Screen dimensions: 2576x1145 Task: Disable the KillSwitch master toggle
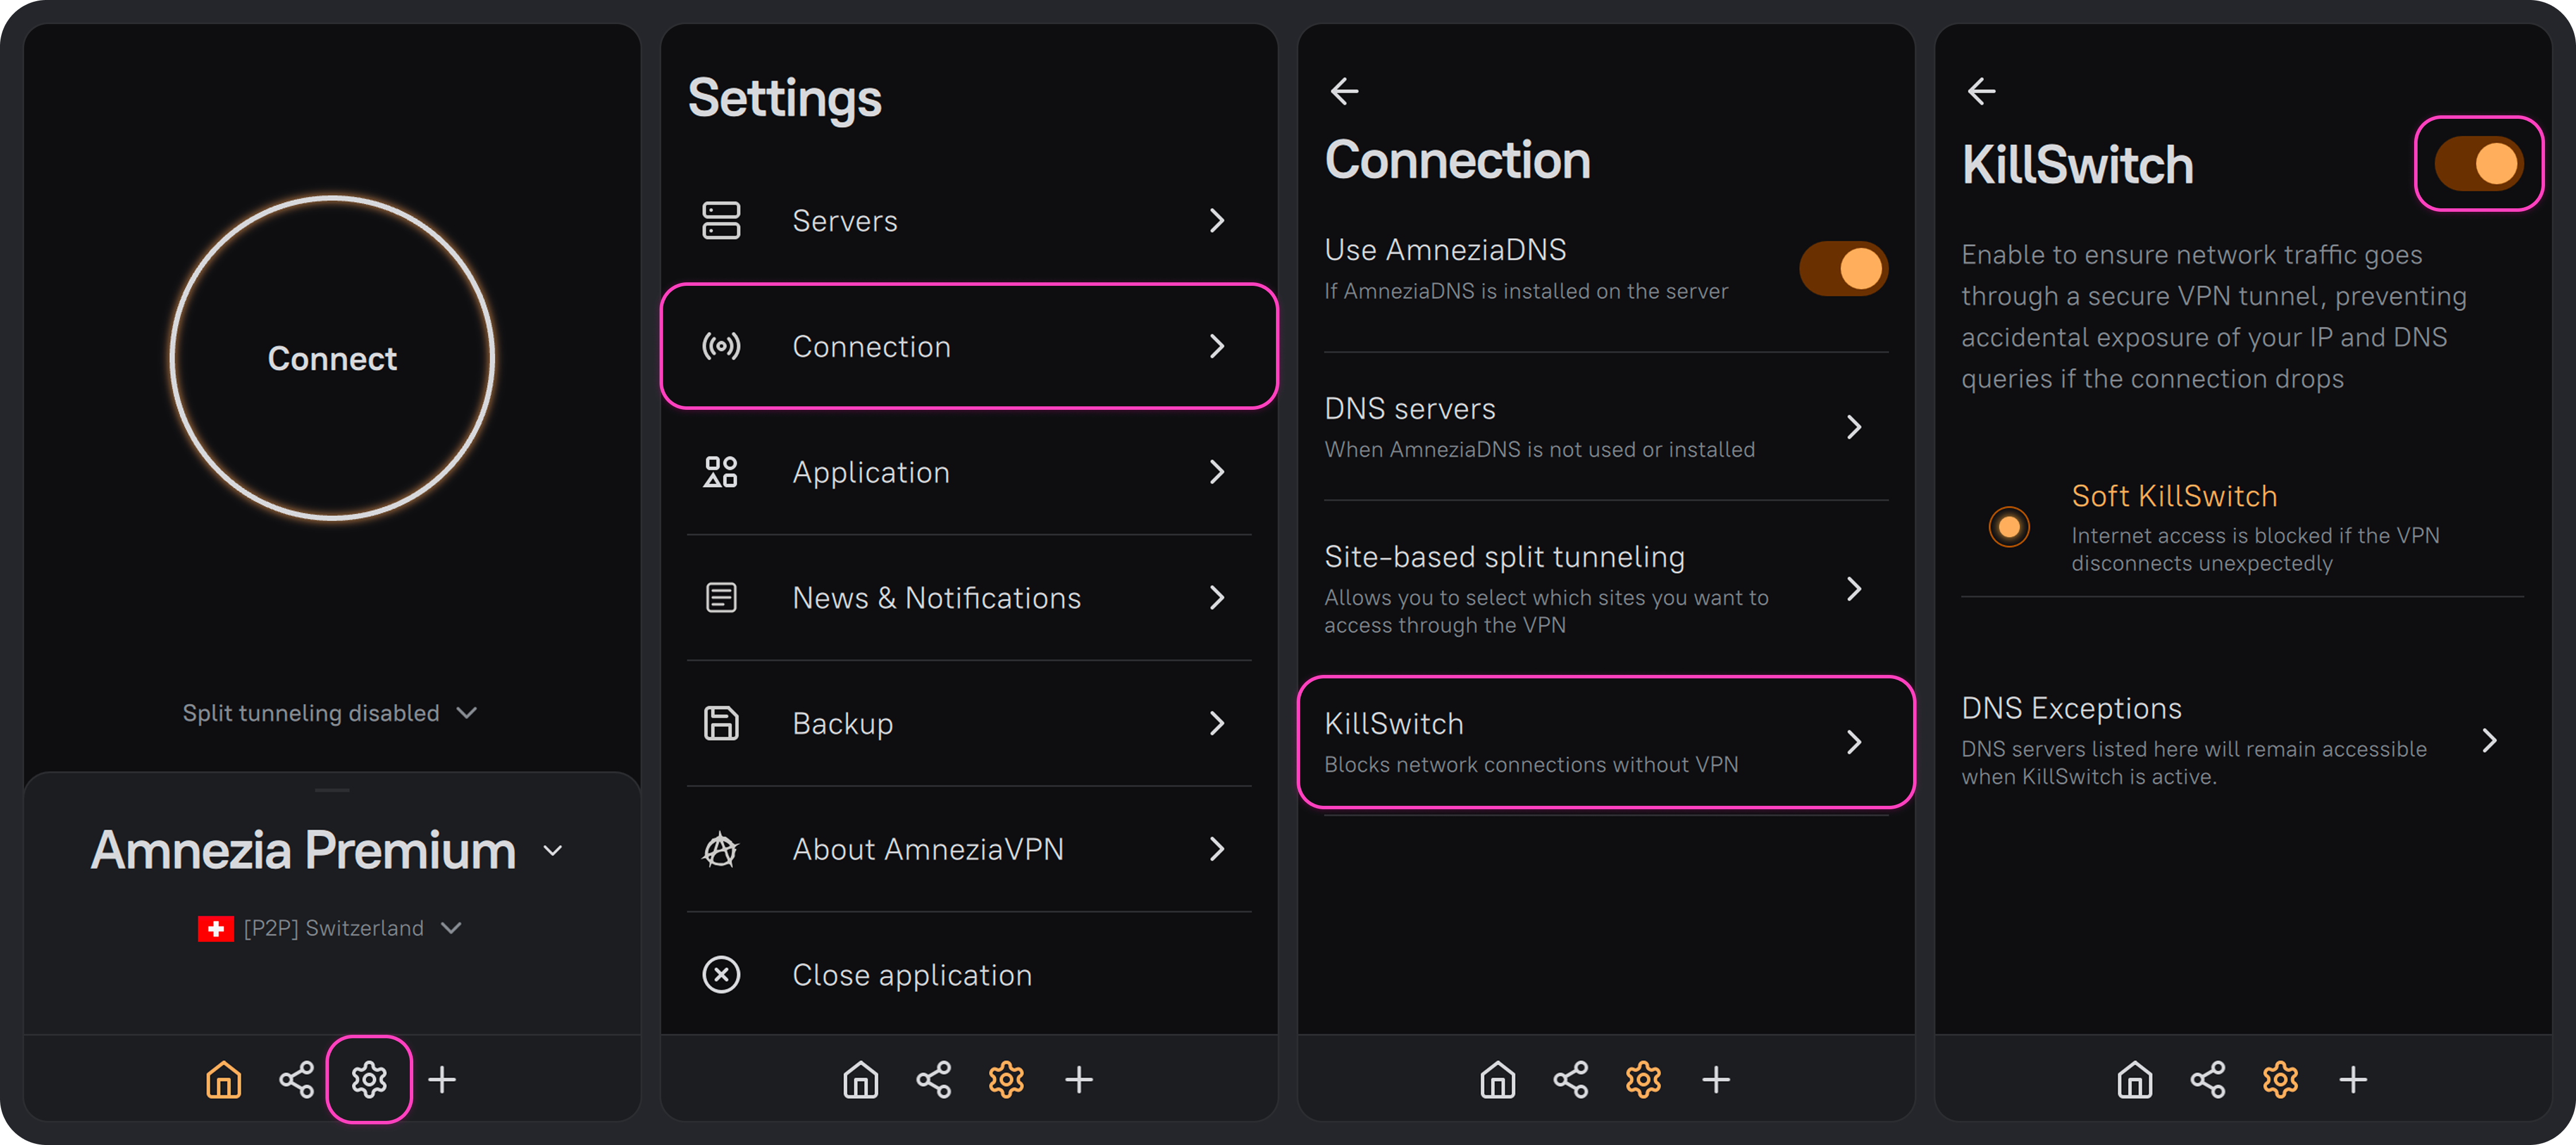pyautogui.click(x=2479, y=163)
